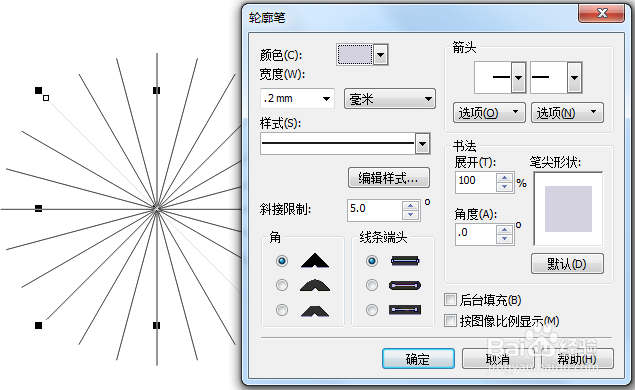
Task: Select the mitered corner radio button
Action: pos(282,261)
